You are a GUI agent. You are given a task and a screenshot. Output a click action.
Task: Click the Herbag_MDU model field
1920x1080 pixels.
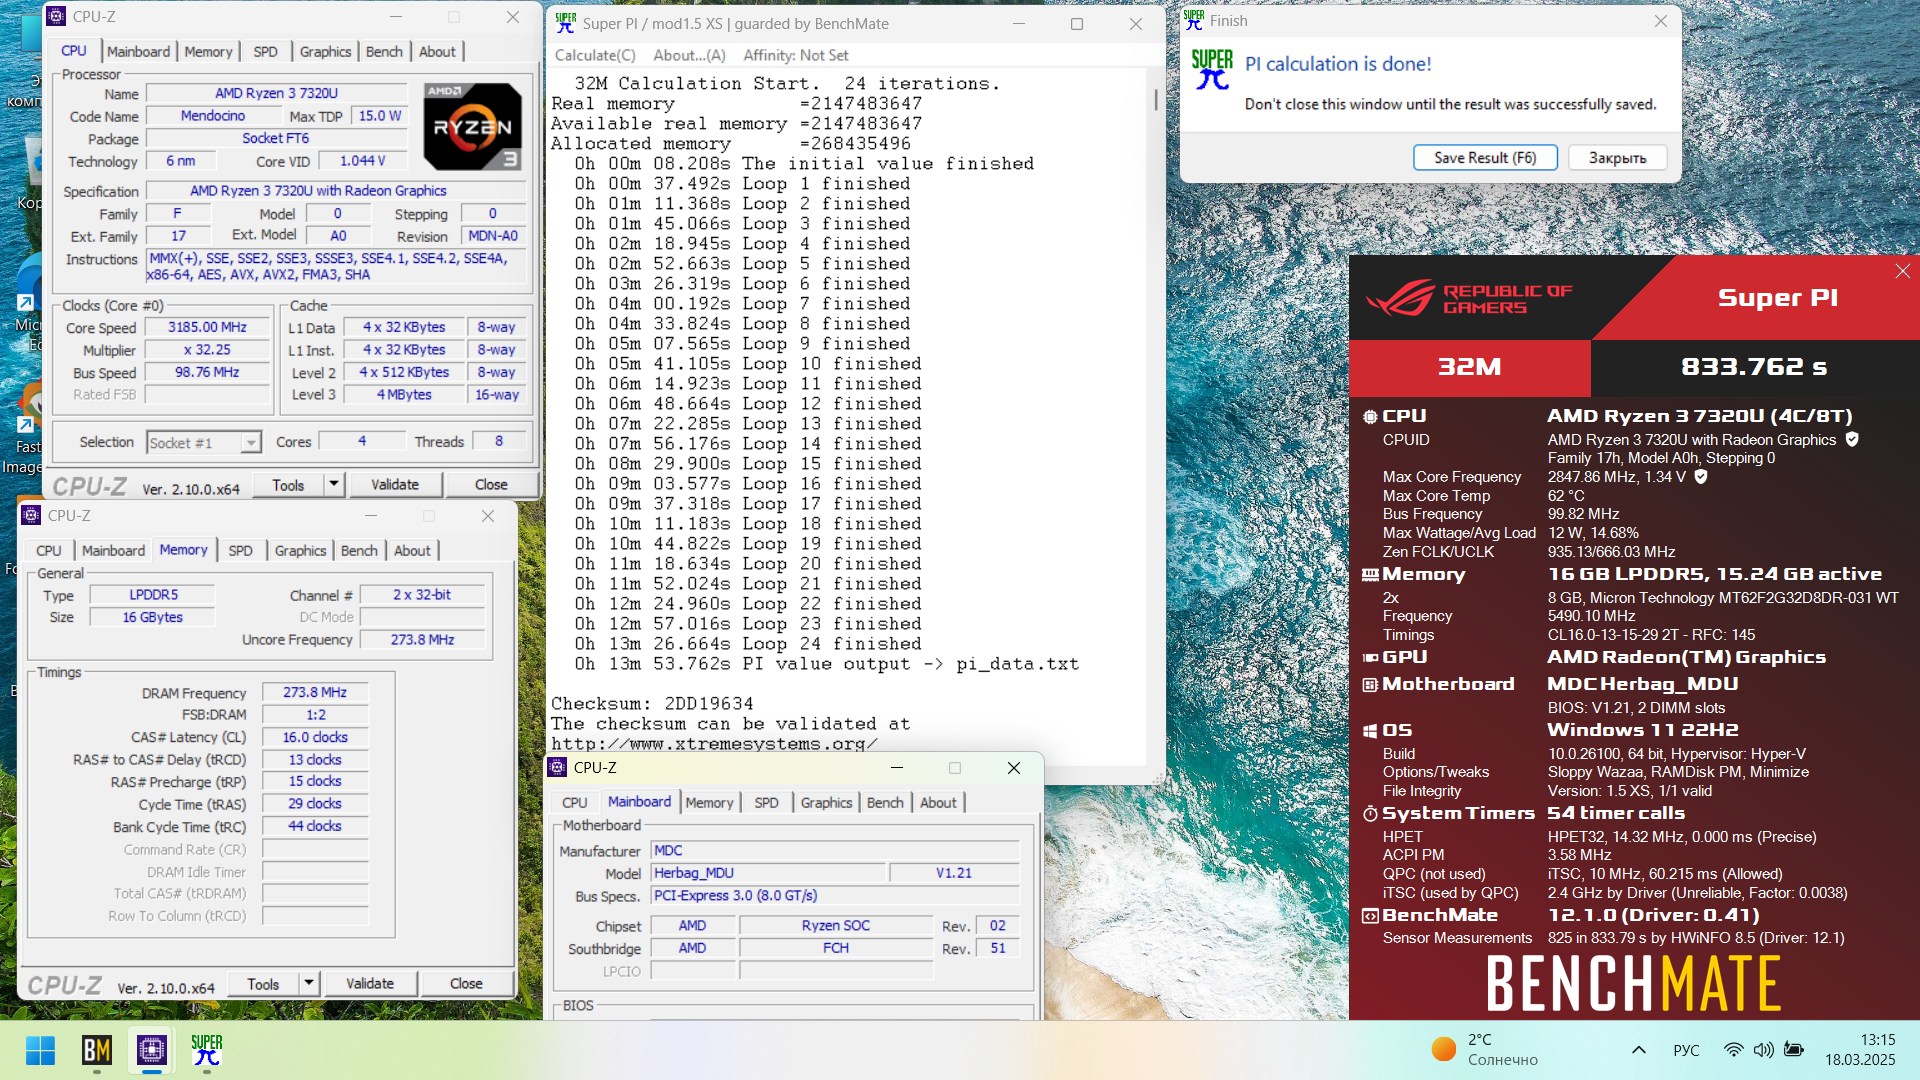click(766, 874)
